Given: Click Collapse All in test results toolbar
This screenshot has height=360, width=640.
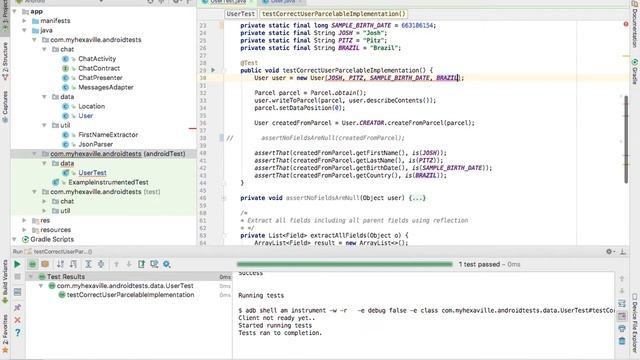Looking at the screenshot, I should (101, 264).
